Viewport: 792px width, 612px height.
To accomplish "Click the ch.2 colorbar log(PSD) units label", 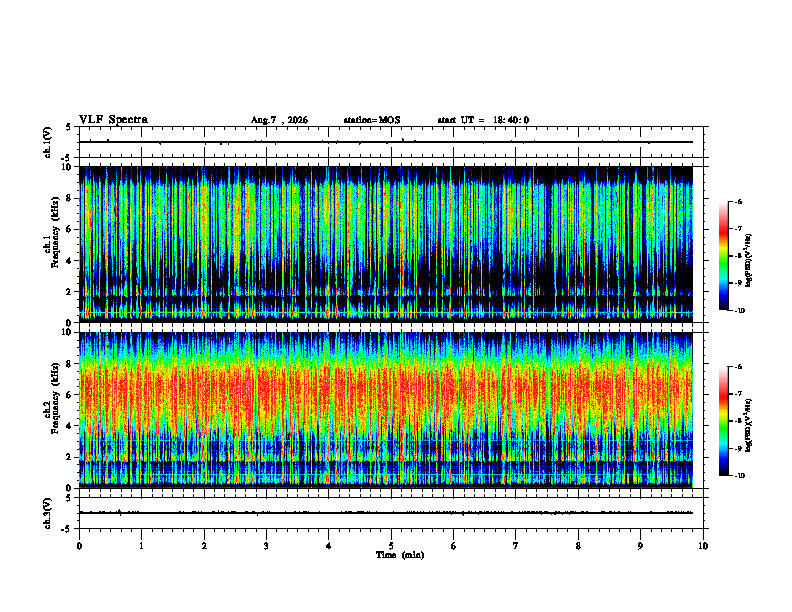I will (x=749, y=425).
